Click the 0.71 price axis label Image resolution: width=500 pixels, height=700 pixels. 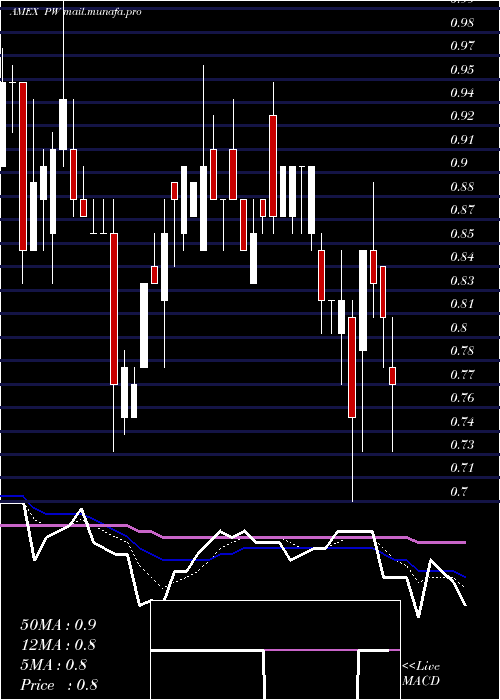[462, 467]
